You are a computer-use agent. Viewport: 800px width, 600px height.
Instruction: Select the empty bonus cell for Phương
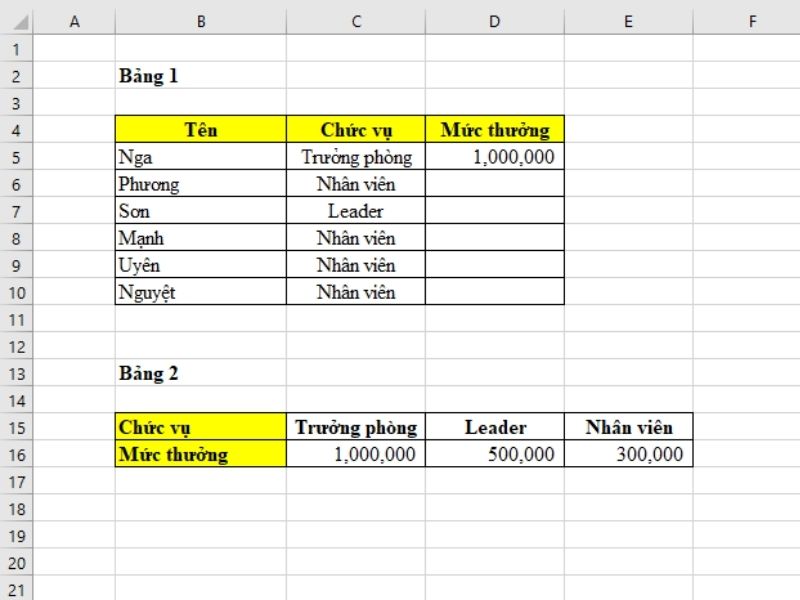pos(494,184)
